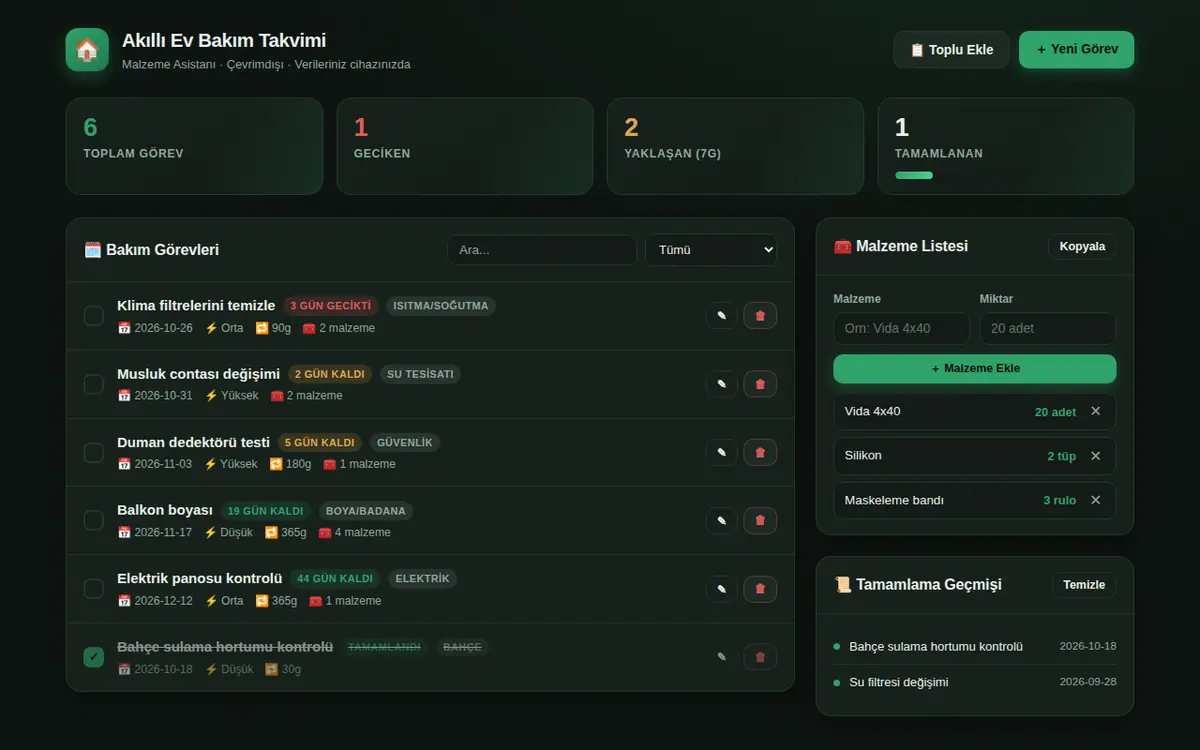The width and height of the screenshot is (1200, 750).
Task: Click the 3 GÜN GECİKTİ overdue badge
Action: pos(331,306)
